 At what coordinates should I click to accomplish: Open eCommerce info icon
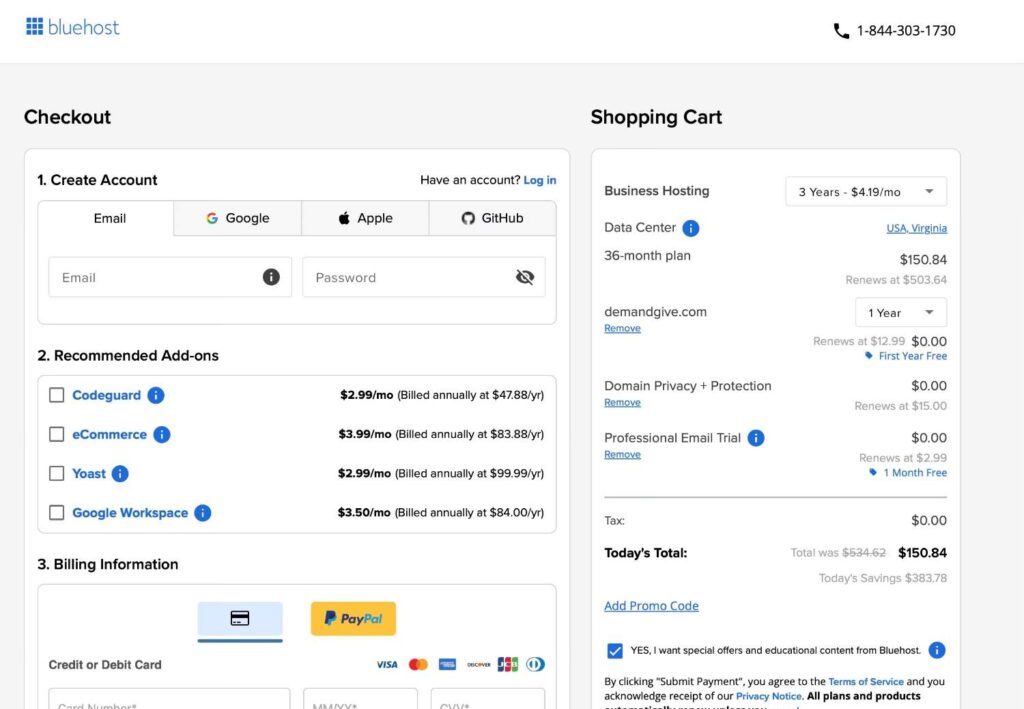pyautogui.click(x=161, y=434)
